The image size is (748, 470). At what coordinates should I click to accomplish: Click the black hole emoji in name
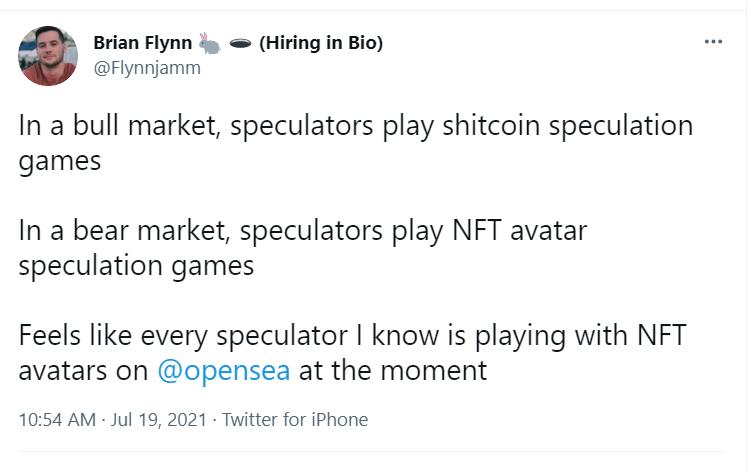coord(239,43)
